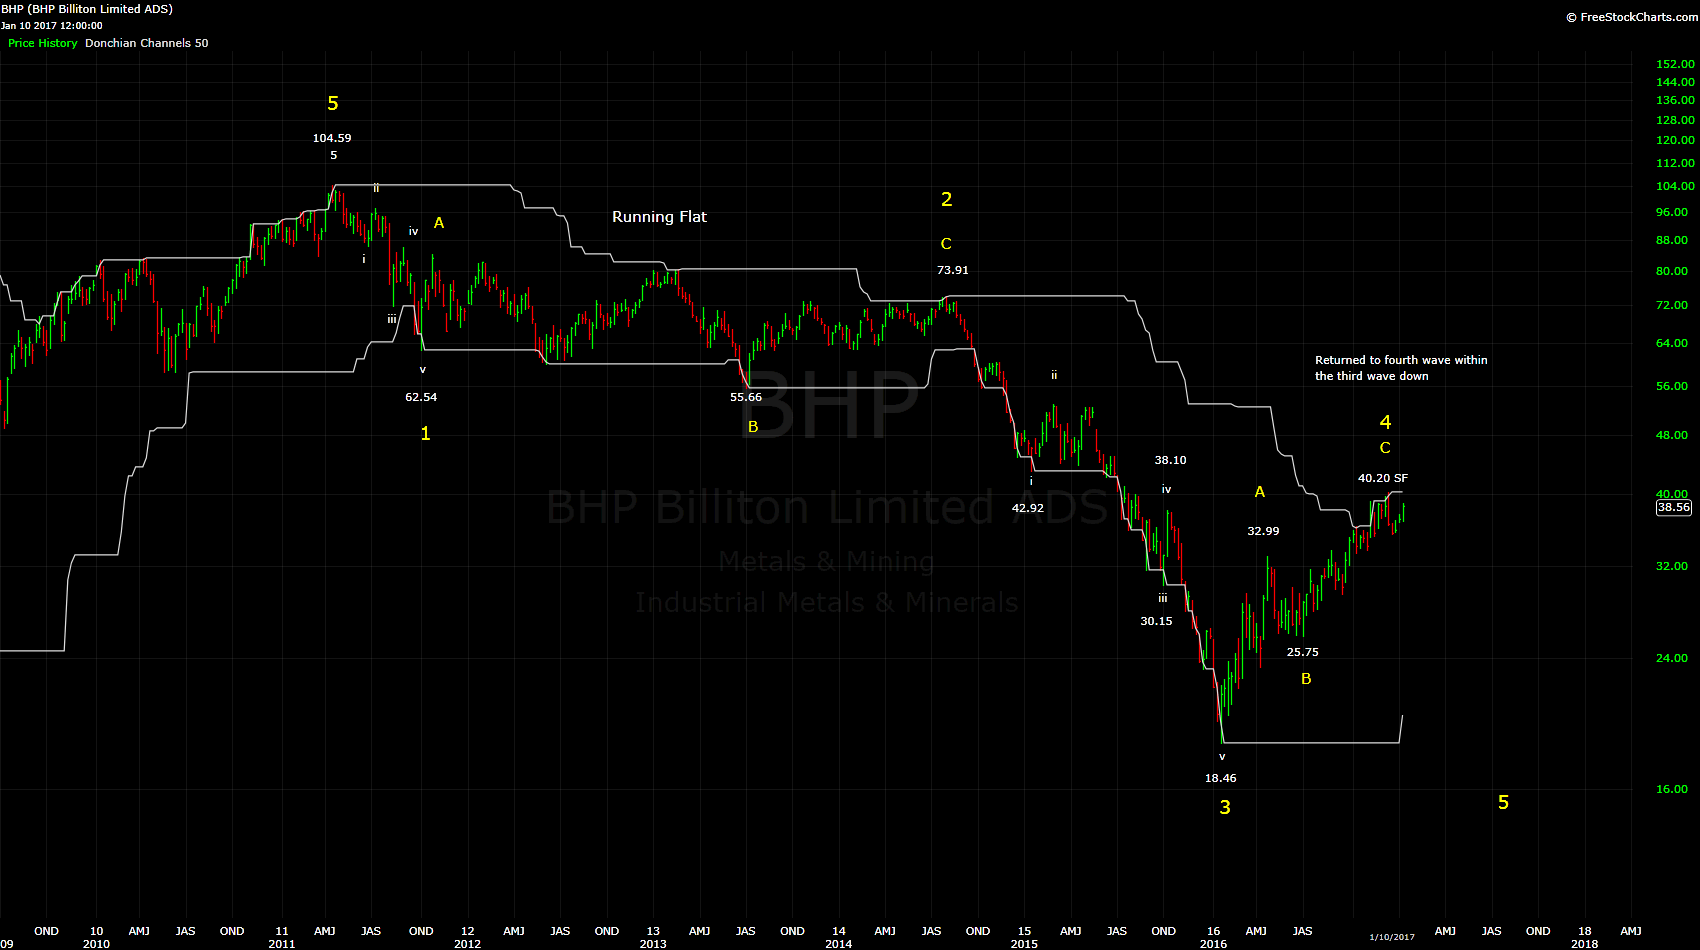This screenshot has height=950, width=1700.
Task: Click the 104.59 peak price label
Action: tap(332, 138)
